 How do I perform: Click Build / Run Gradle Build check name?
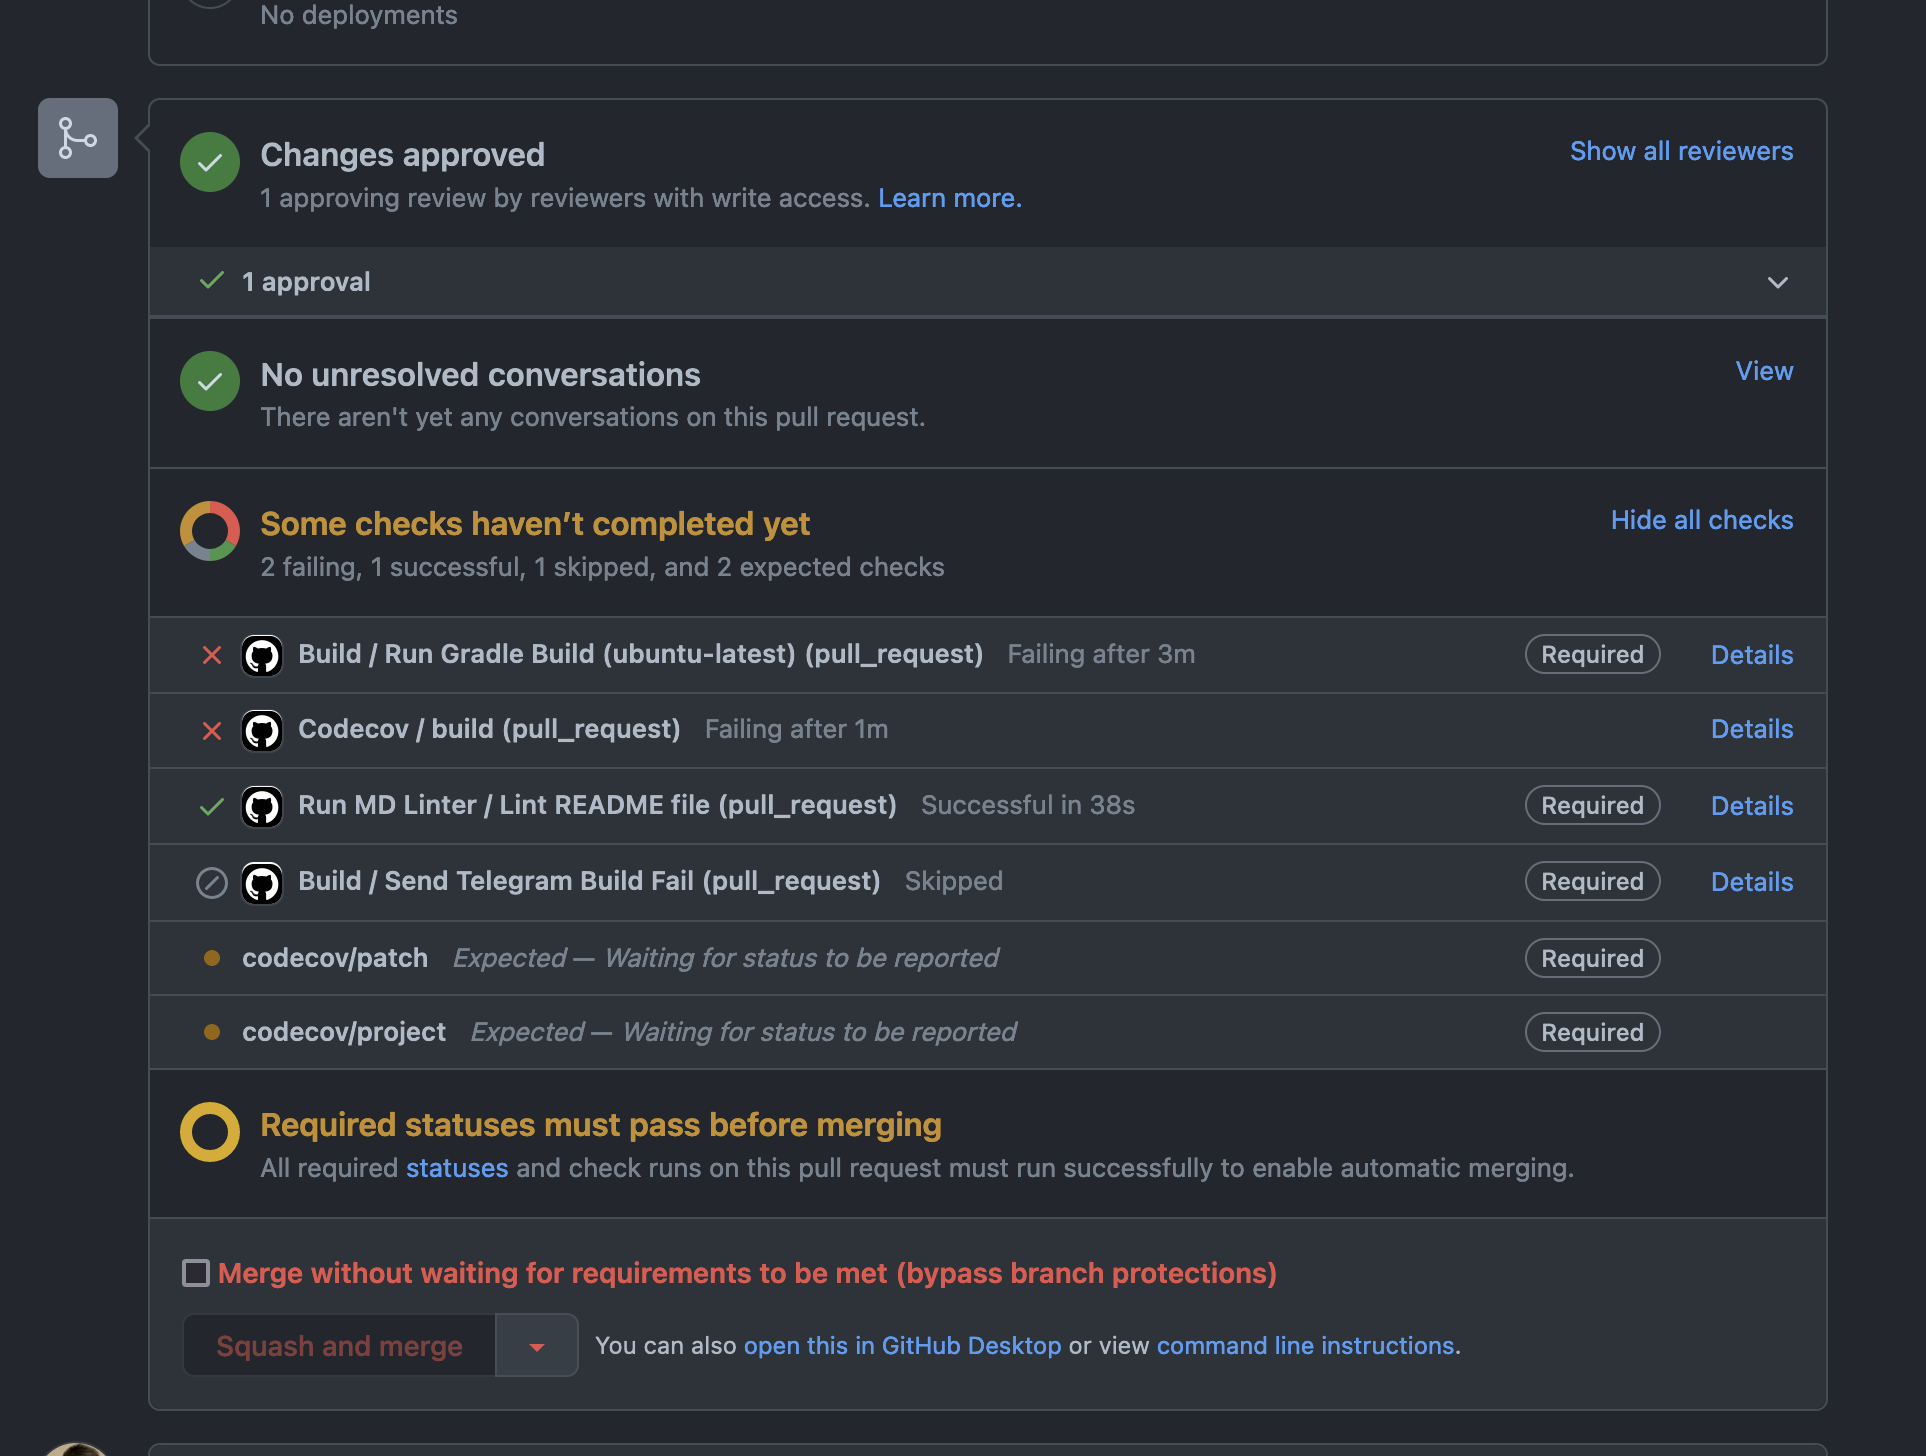(640, 654)
